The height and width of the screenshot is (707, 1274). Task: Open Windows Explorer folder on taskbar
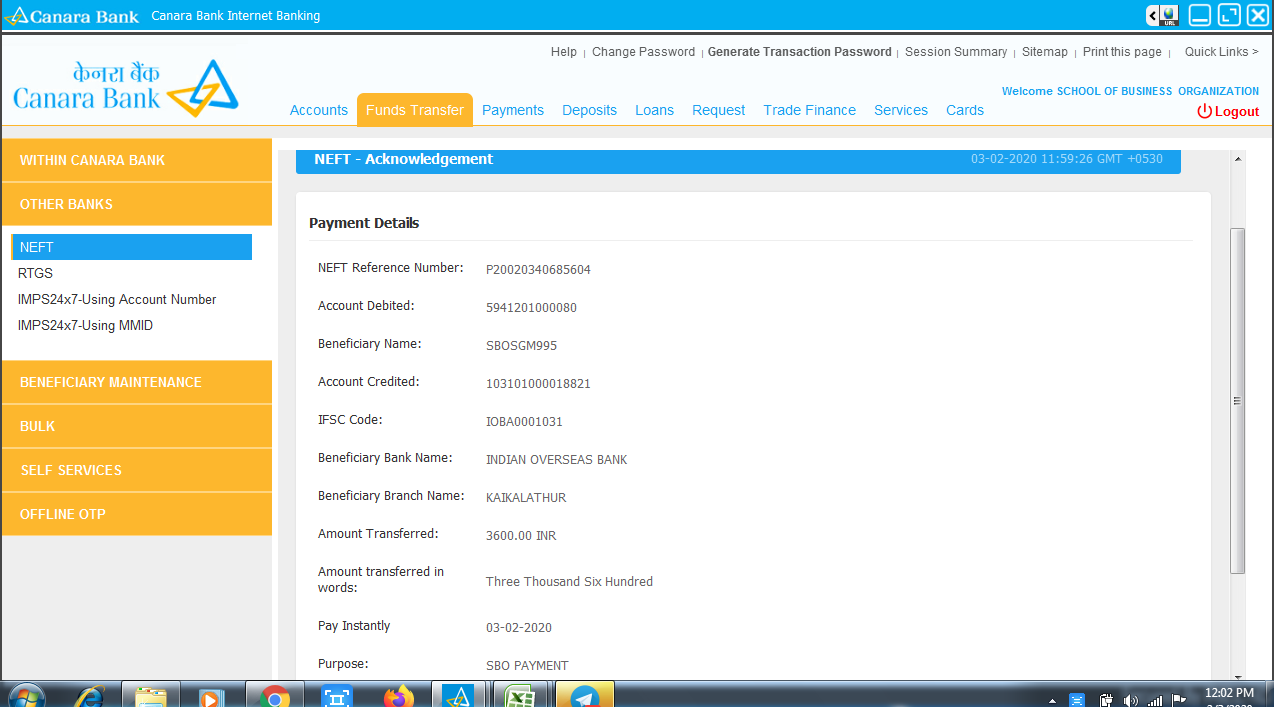[151, 696]
